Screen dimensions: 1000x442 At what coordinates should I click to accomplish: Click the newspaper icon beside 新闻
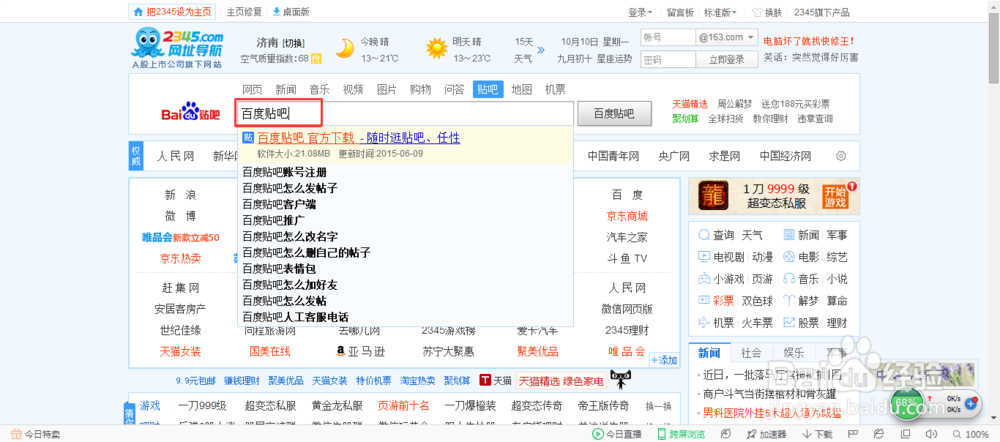coord(789,235)
